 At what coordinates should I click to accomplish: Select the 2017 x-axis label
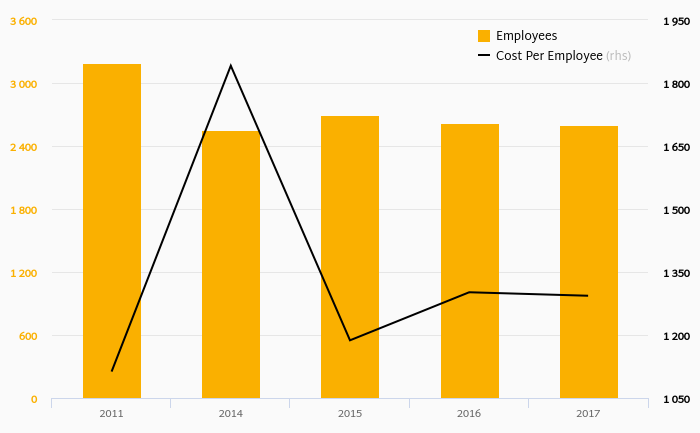588,413
